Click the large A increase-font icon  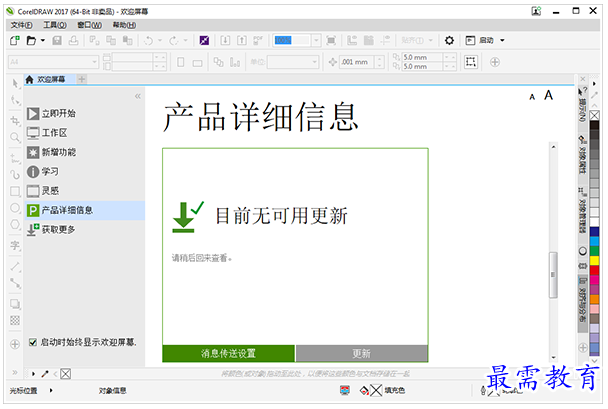[x=548, y=95]
